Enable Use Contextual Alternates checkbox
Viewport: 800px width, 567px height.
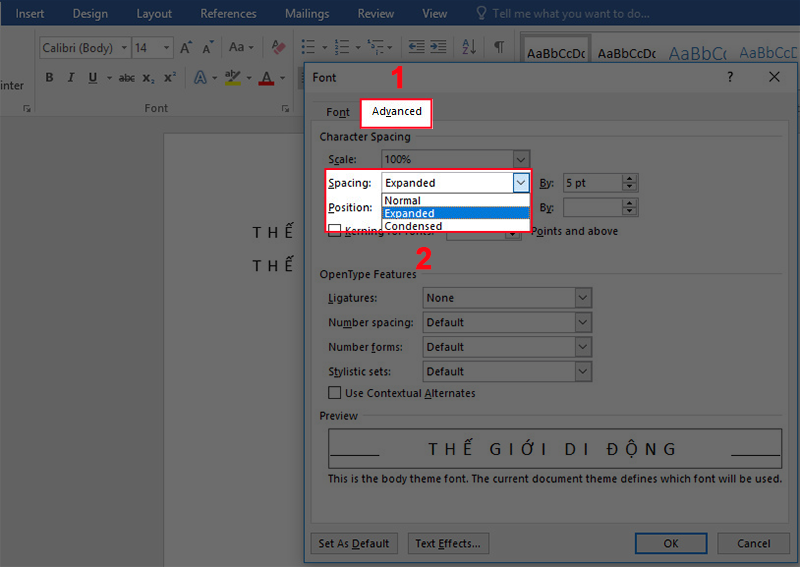pyautogui.click(x=334, y=392)
